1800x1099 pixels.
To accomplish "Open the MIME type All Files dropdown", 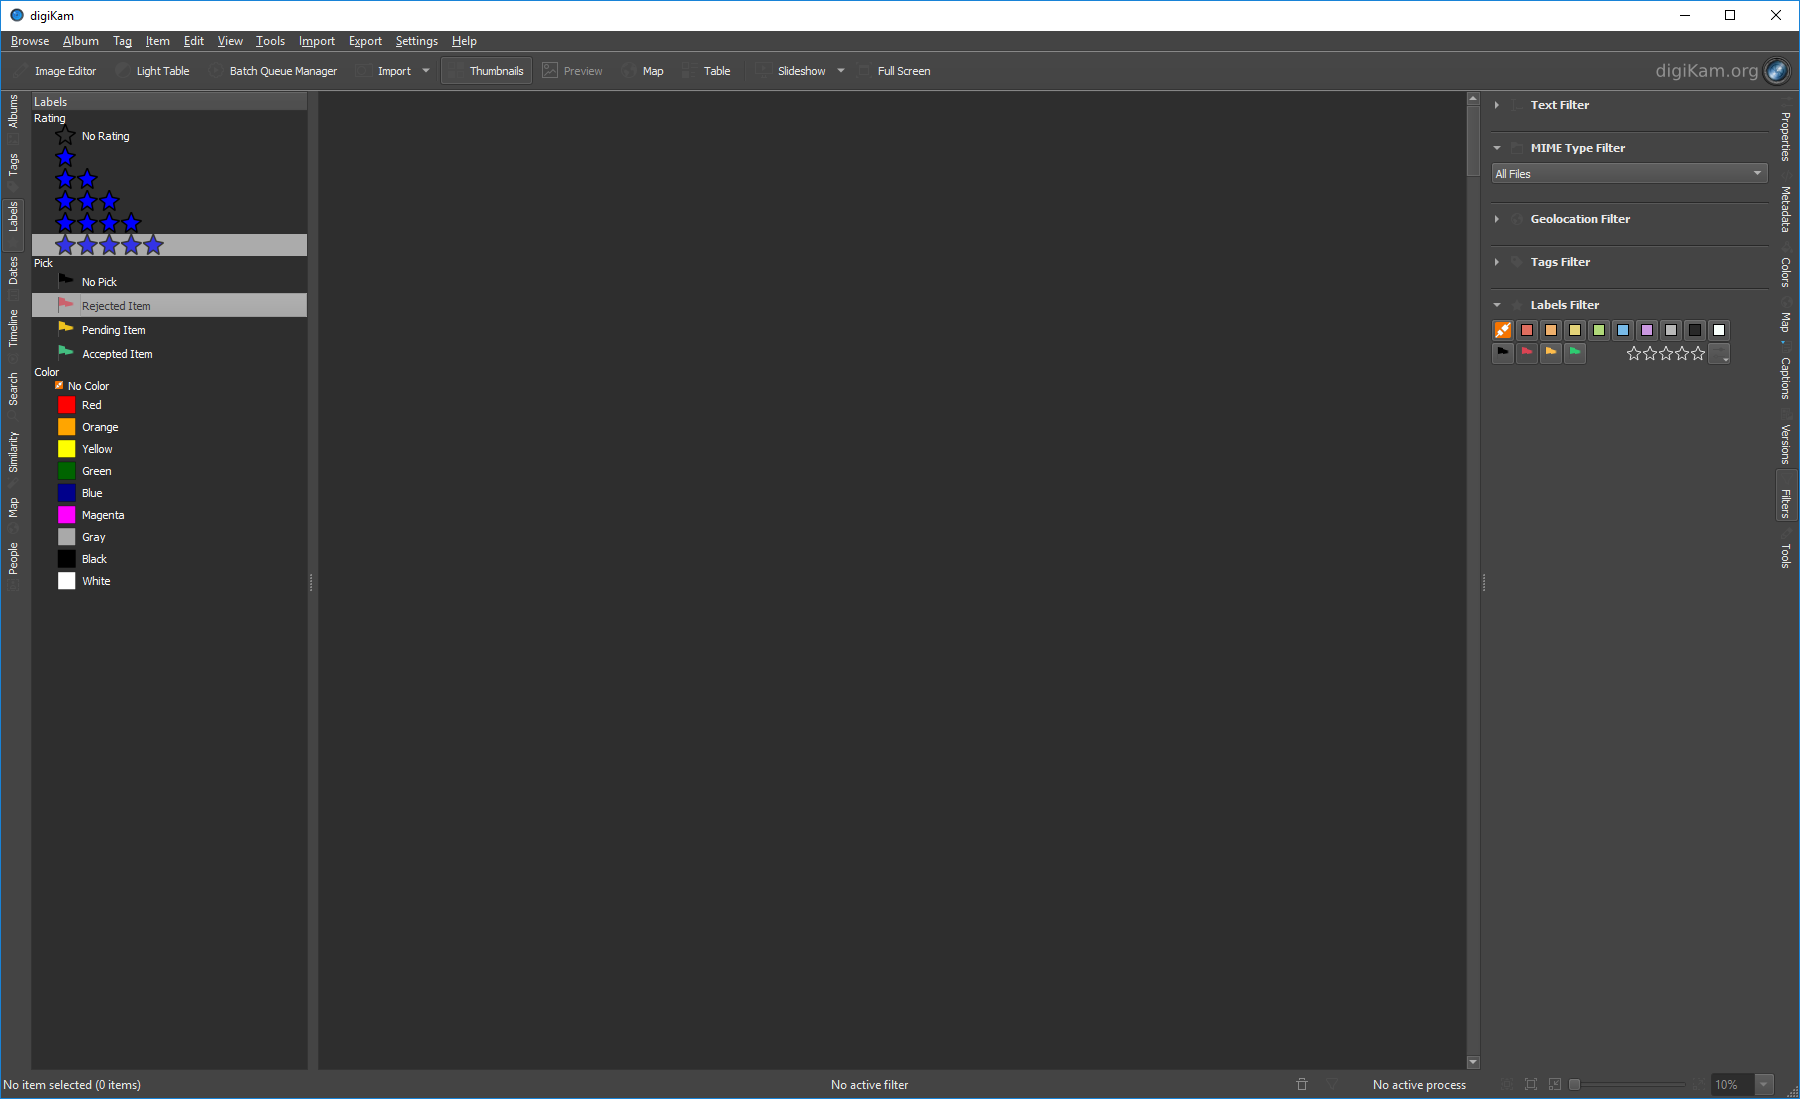I will [x=1628, y=174].
